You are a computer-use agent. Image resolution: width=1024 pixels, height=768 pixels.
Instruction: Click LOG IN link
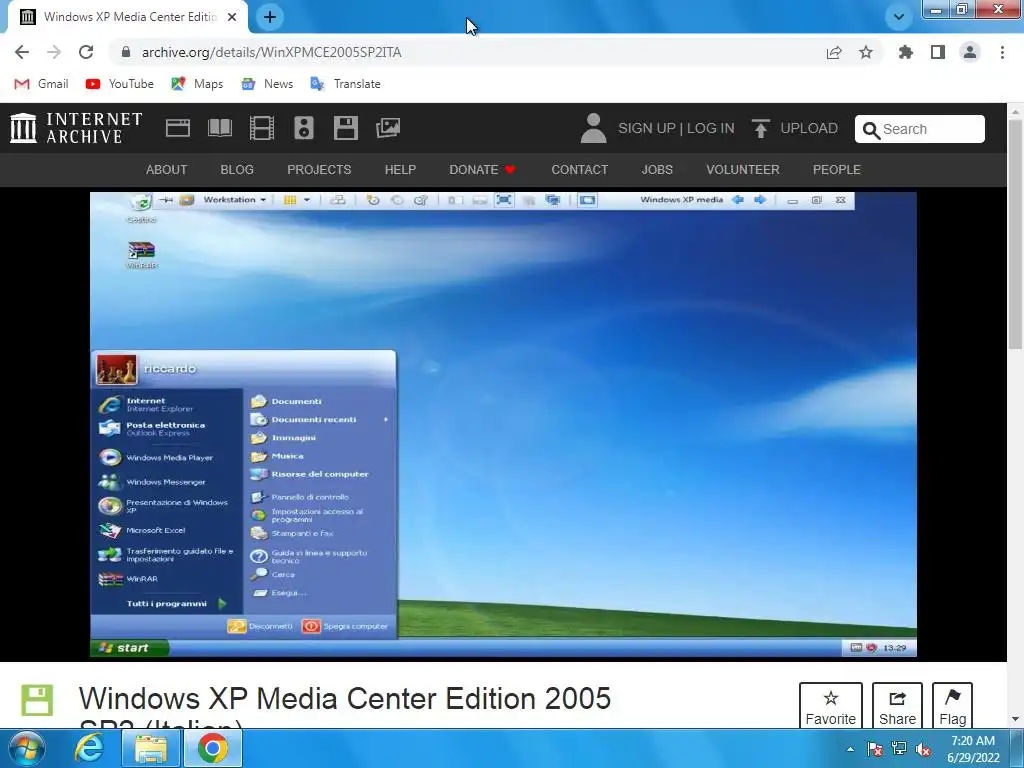coord(711,128)
